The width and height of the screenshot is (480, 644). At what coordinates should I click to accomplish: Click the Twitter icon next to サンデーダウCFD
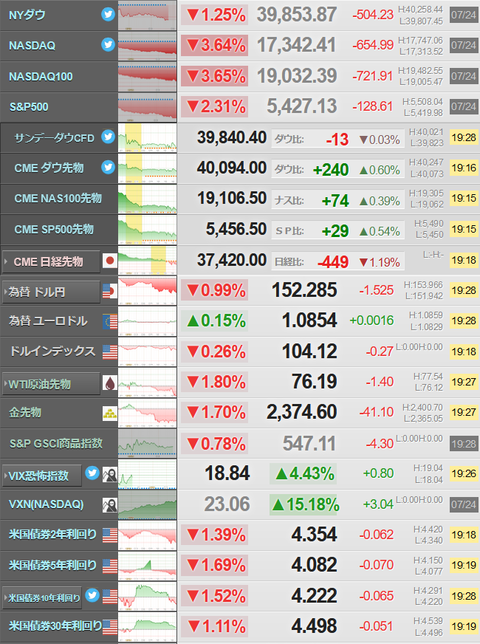point(108,136)
